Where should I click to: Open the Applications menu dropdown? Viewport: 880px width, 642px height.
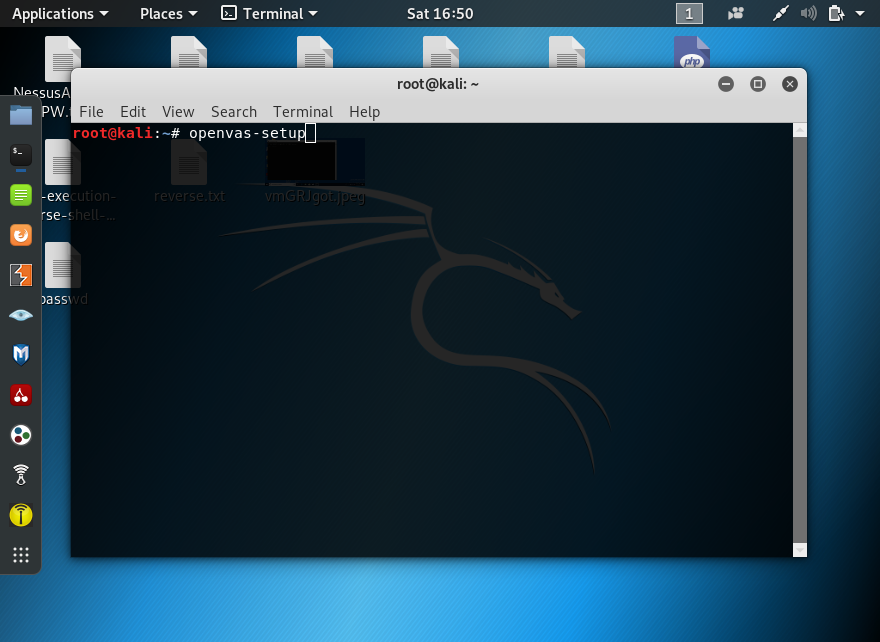tap(60, 13)
